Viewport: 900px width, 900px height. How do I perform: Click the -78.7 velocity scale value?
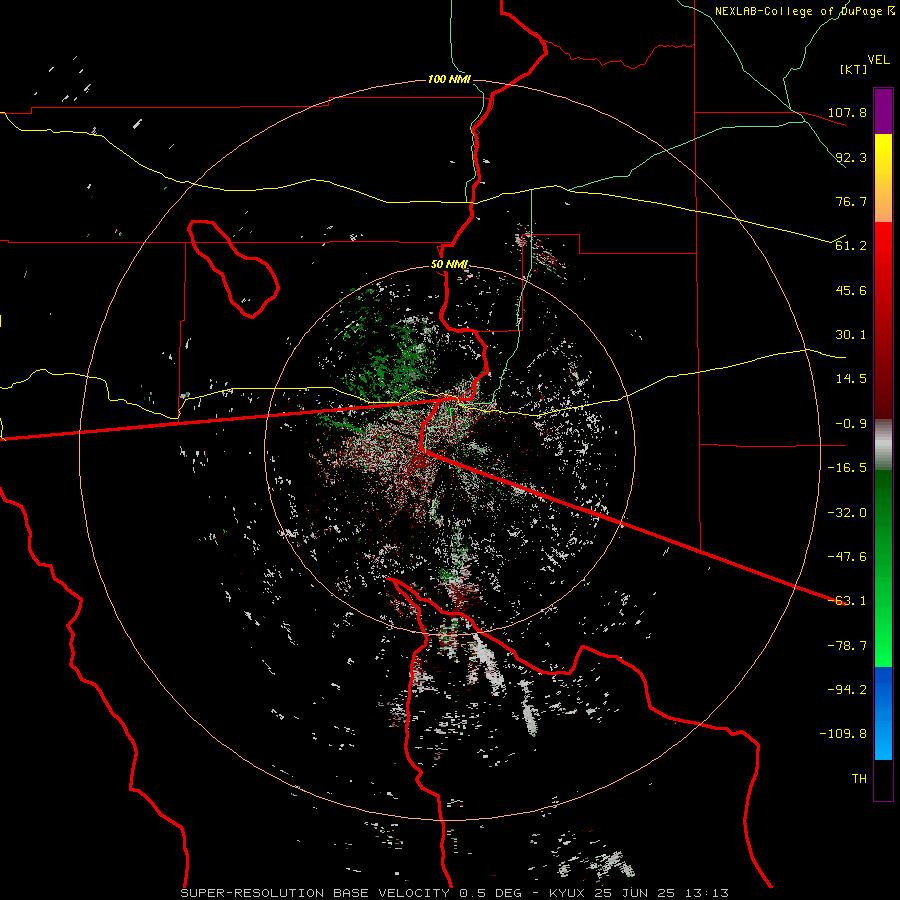[x=847, y=646]
